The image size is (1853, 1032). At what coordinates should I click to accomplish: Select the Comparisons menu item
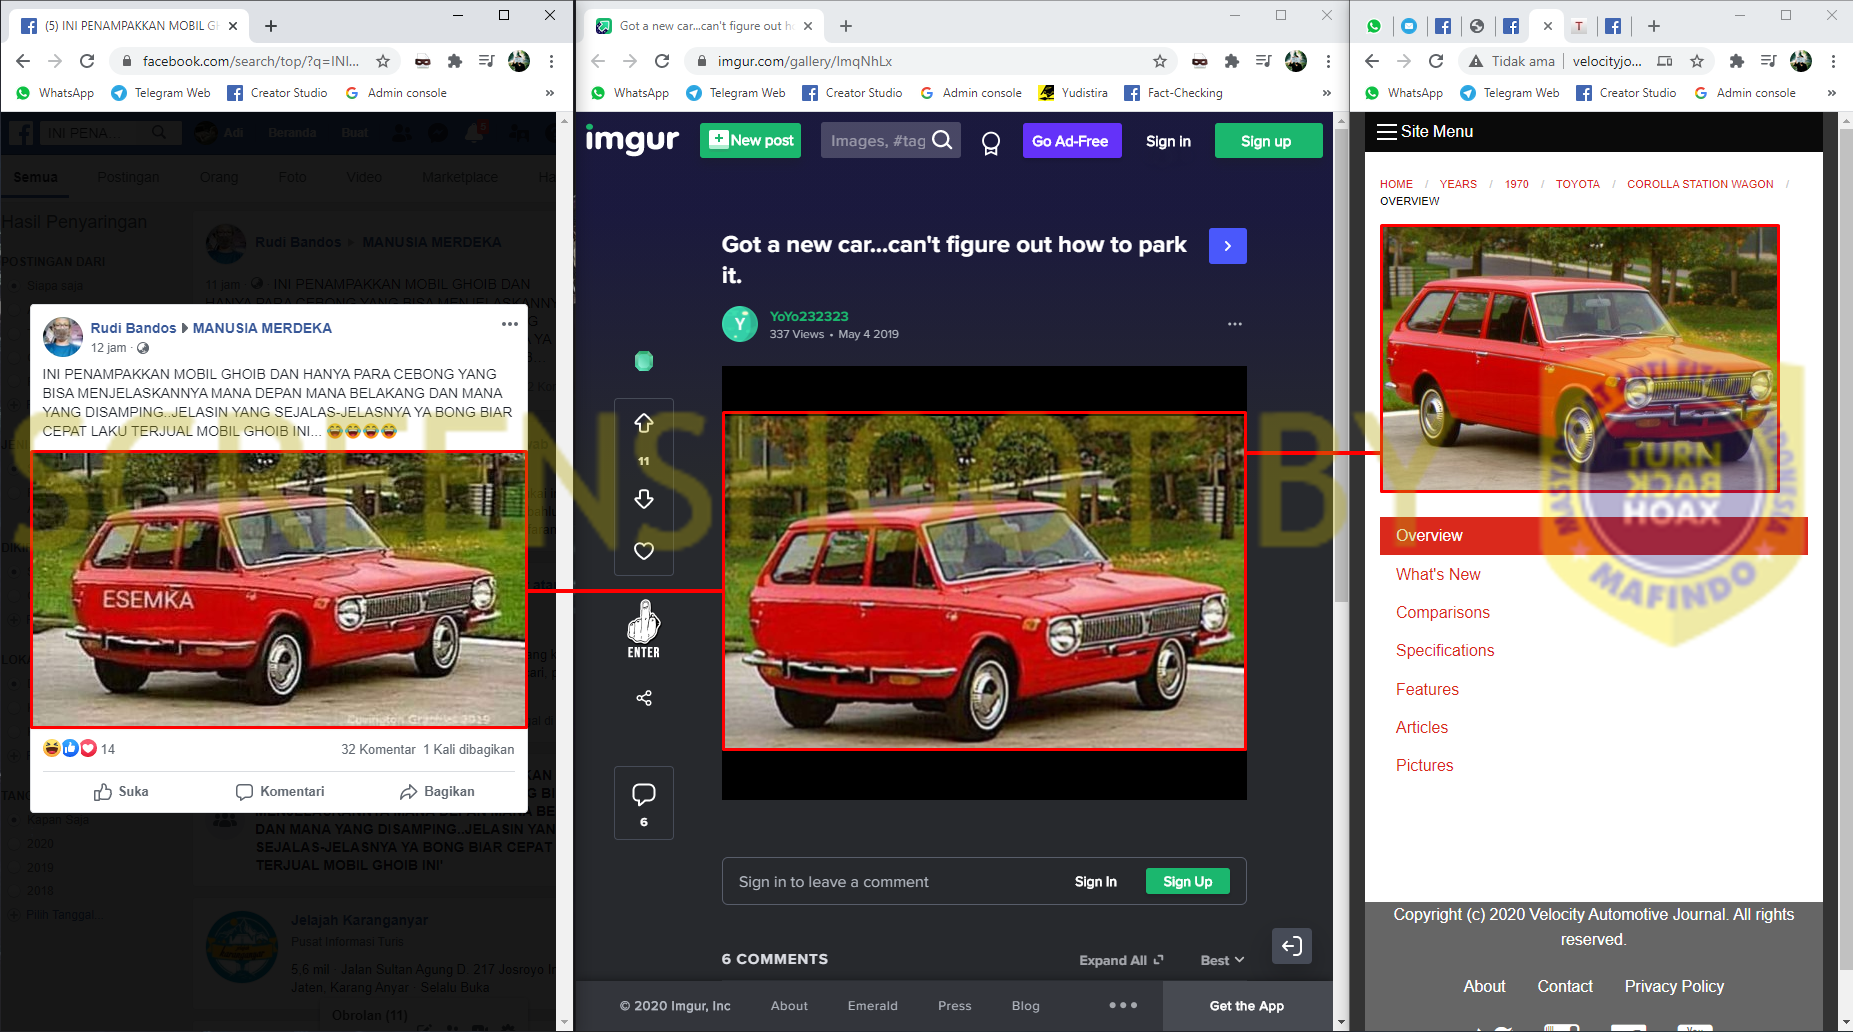1443,612
